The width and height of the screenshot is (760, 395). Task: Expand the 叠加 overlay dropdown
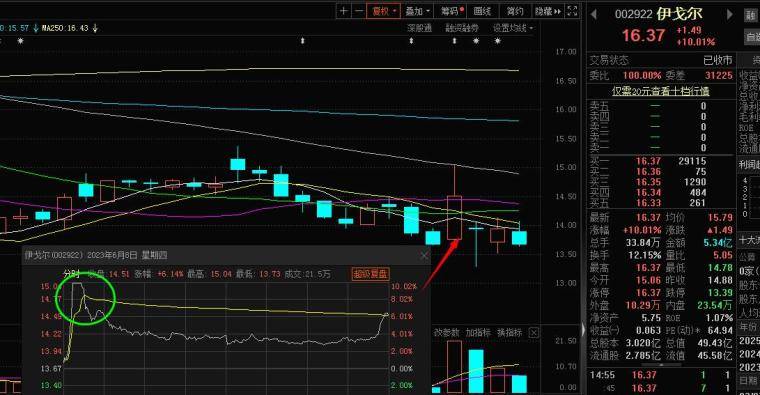point(418,11)
